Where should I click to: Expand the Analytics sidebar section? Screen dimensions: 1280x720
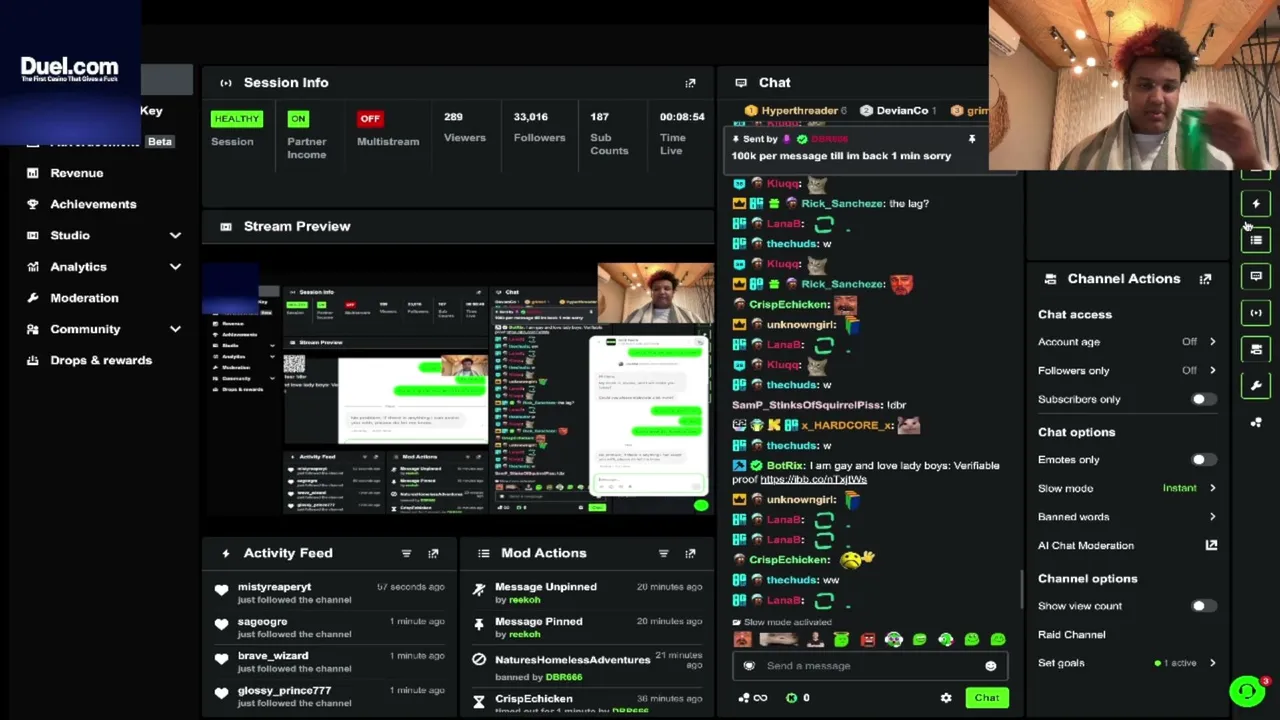pyautogui.click(x=175, y=267)
